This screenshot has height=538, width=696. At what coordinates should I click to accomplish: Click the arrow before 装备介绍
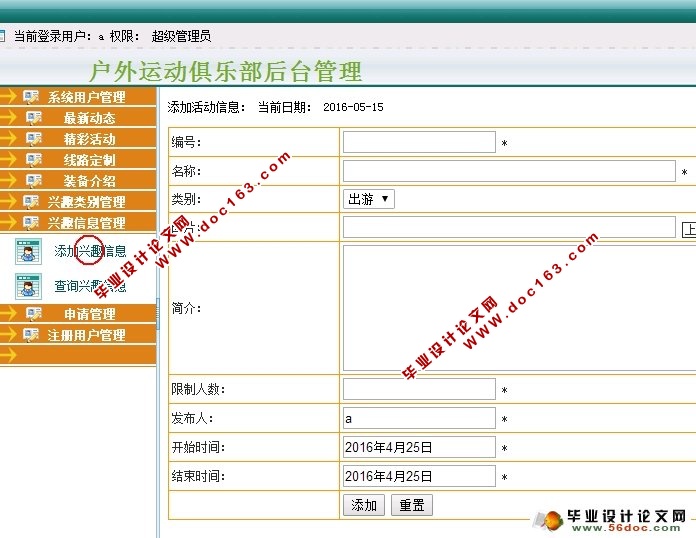coord(8,180)
